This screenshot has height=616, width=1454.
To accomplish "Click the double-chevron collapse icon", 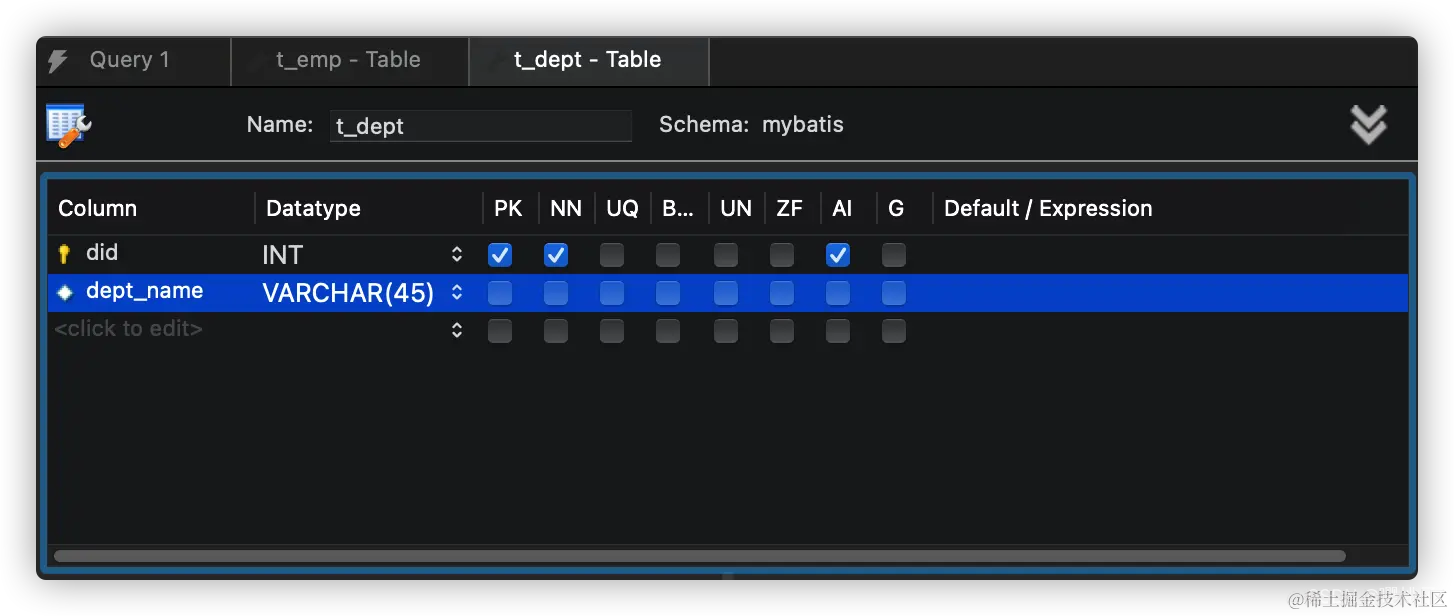I will [1368, 125].
